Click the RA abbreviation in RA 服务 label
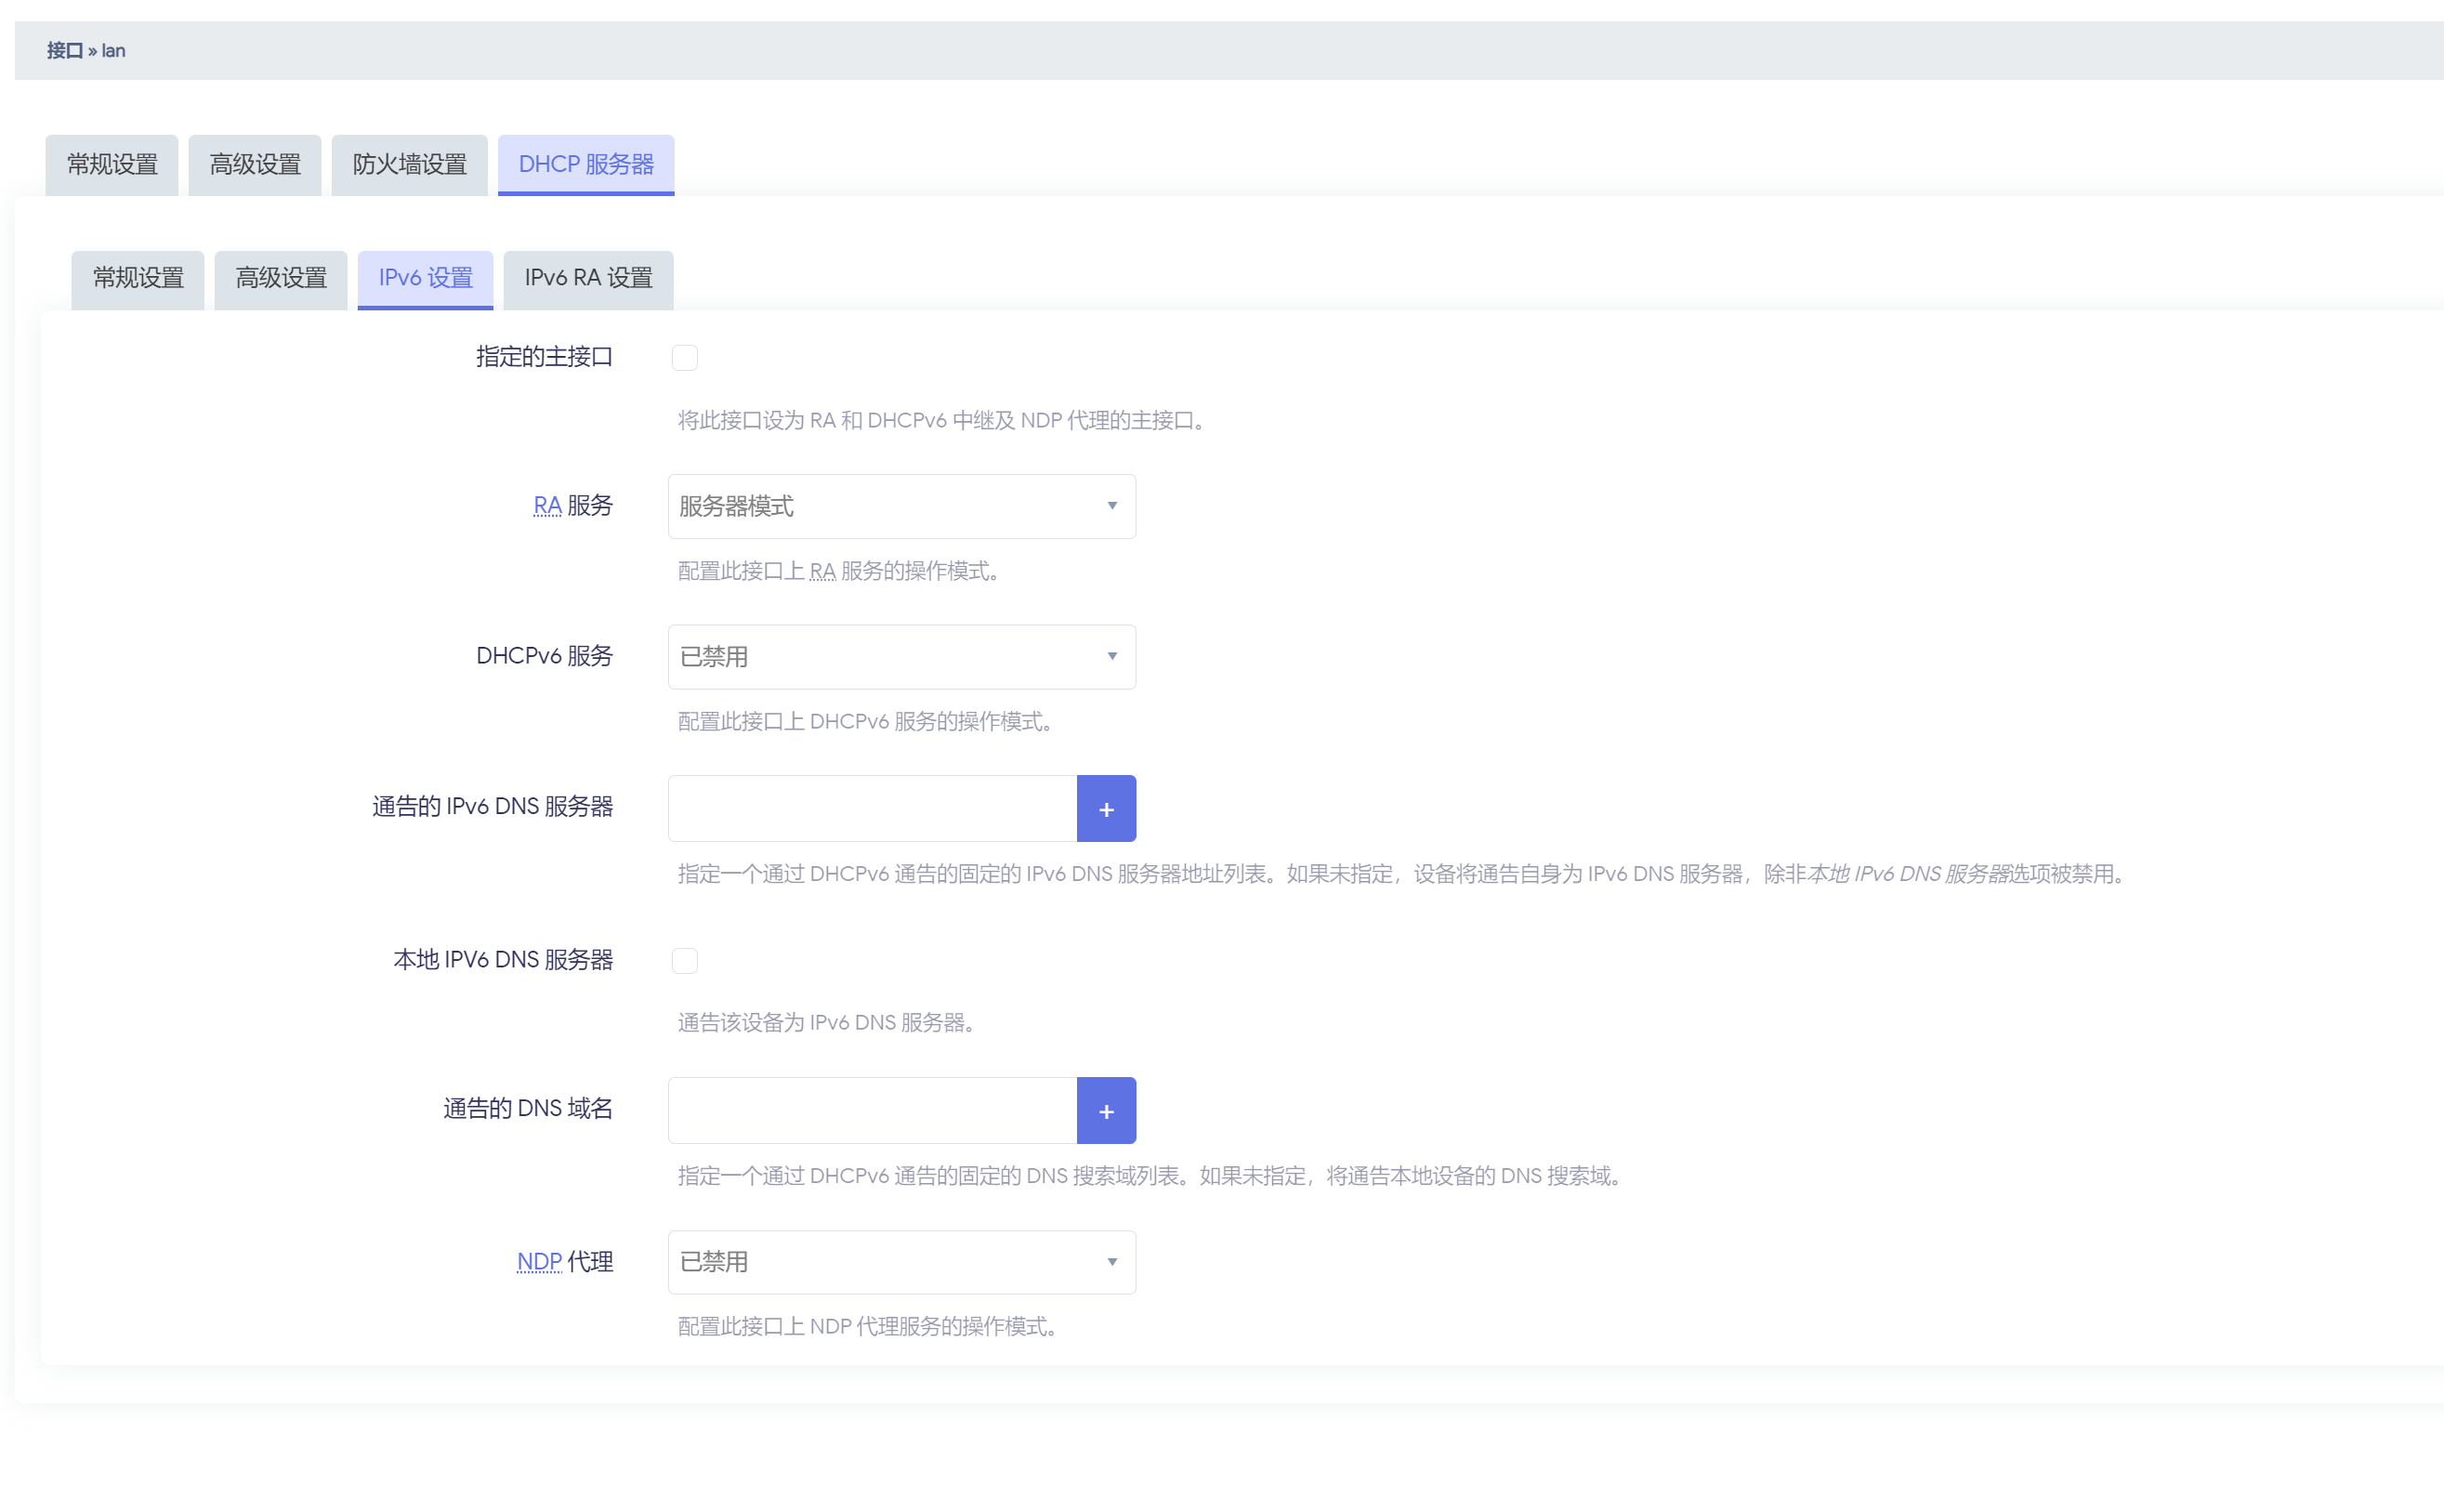The height and width of the screenshot is (1512, 2444). point(547,506)
